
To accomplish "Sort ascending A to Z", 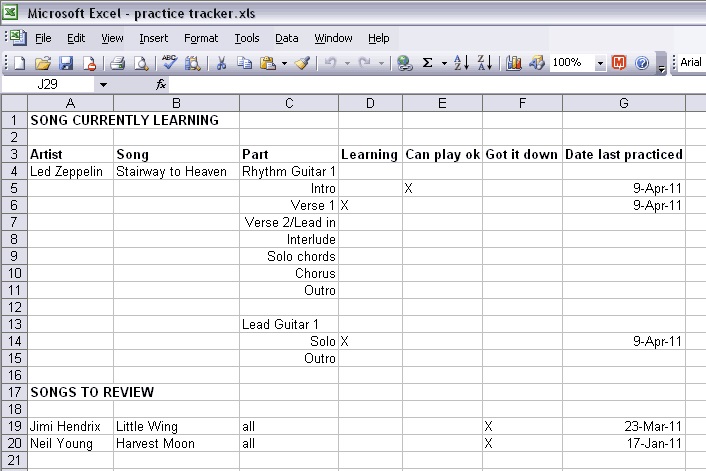I will pyautogui.click(x=462, y=63).
